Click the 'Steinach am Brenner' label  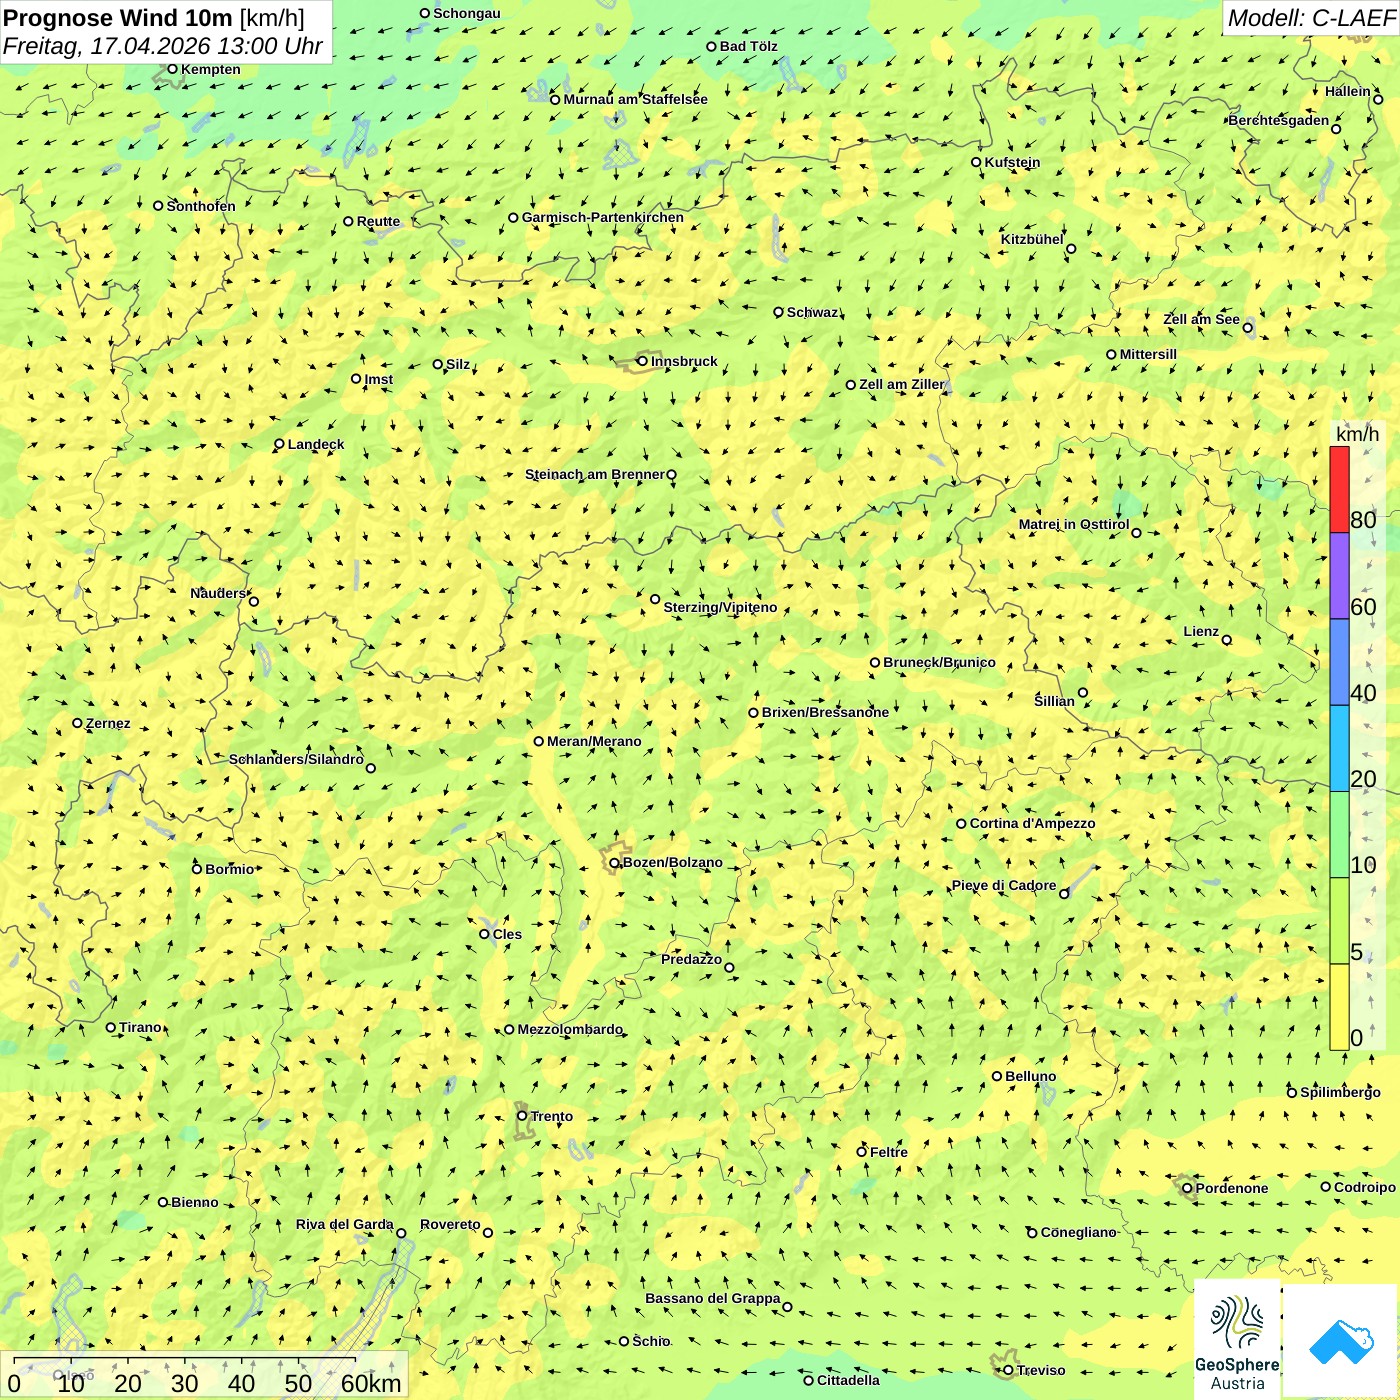coord(594,474)
